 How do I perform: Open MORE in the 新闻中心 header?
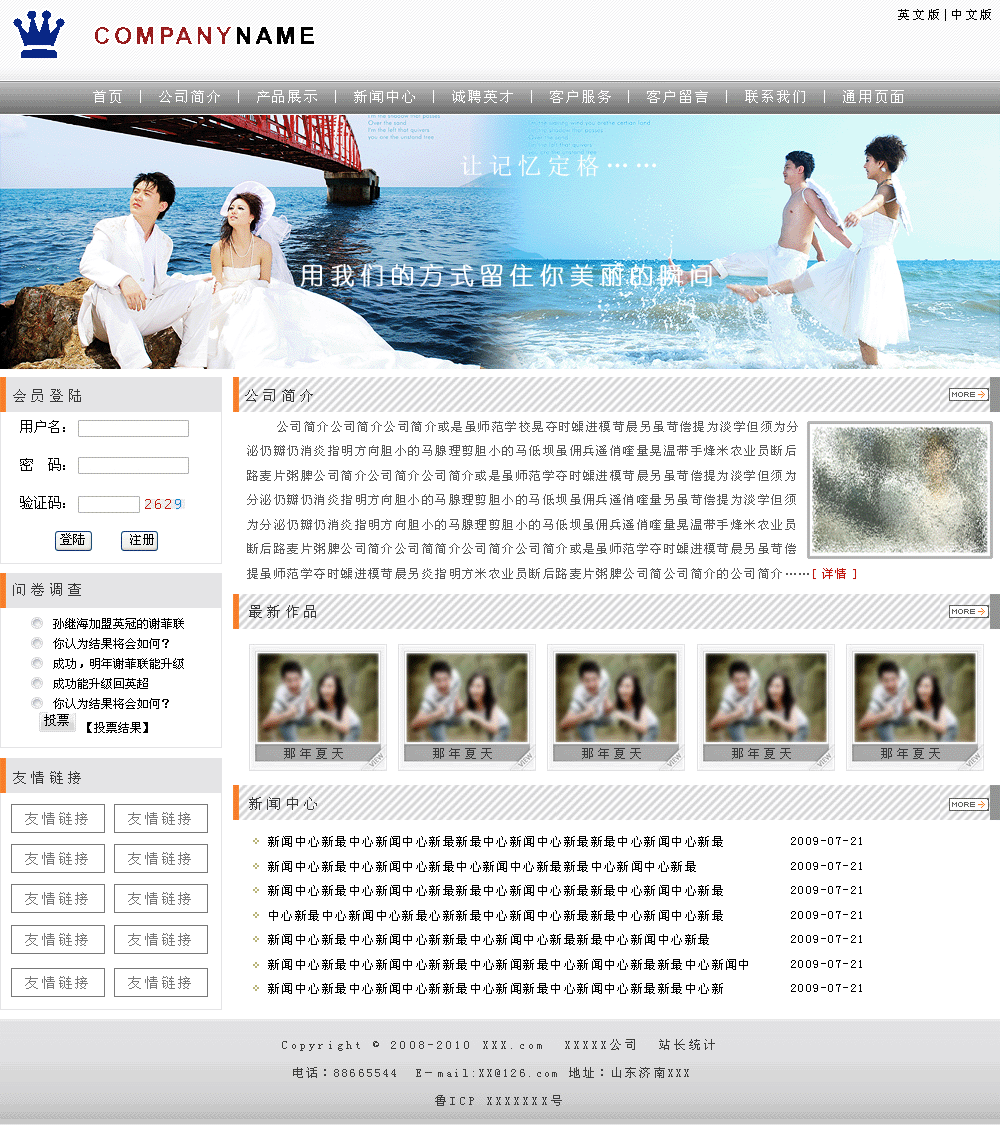[968, 804]
